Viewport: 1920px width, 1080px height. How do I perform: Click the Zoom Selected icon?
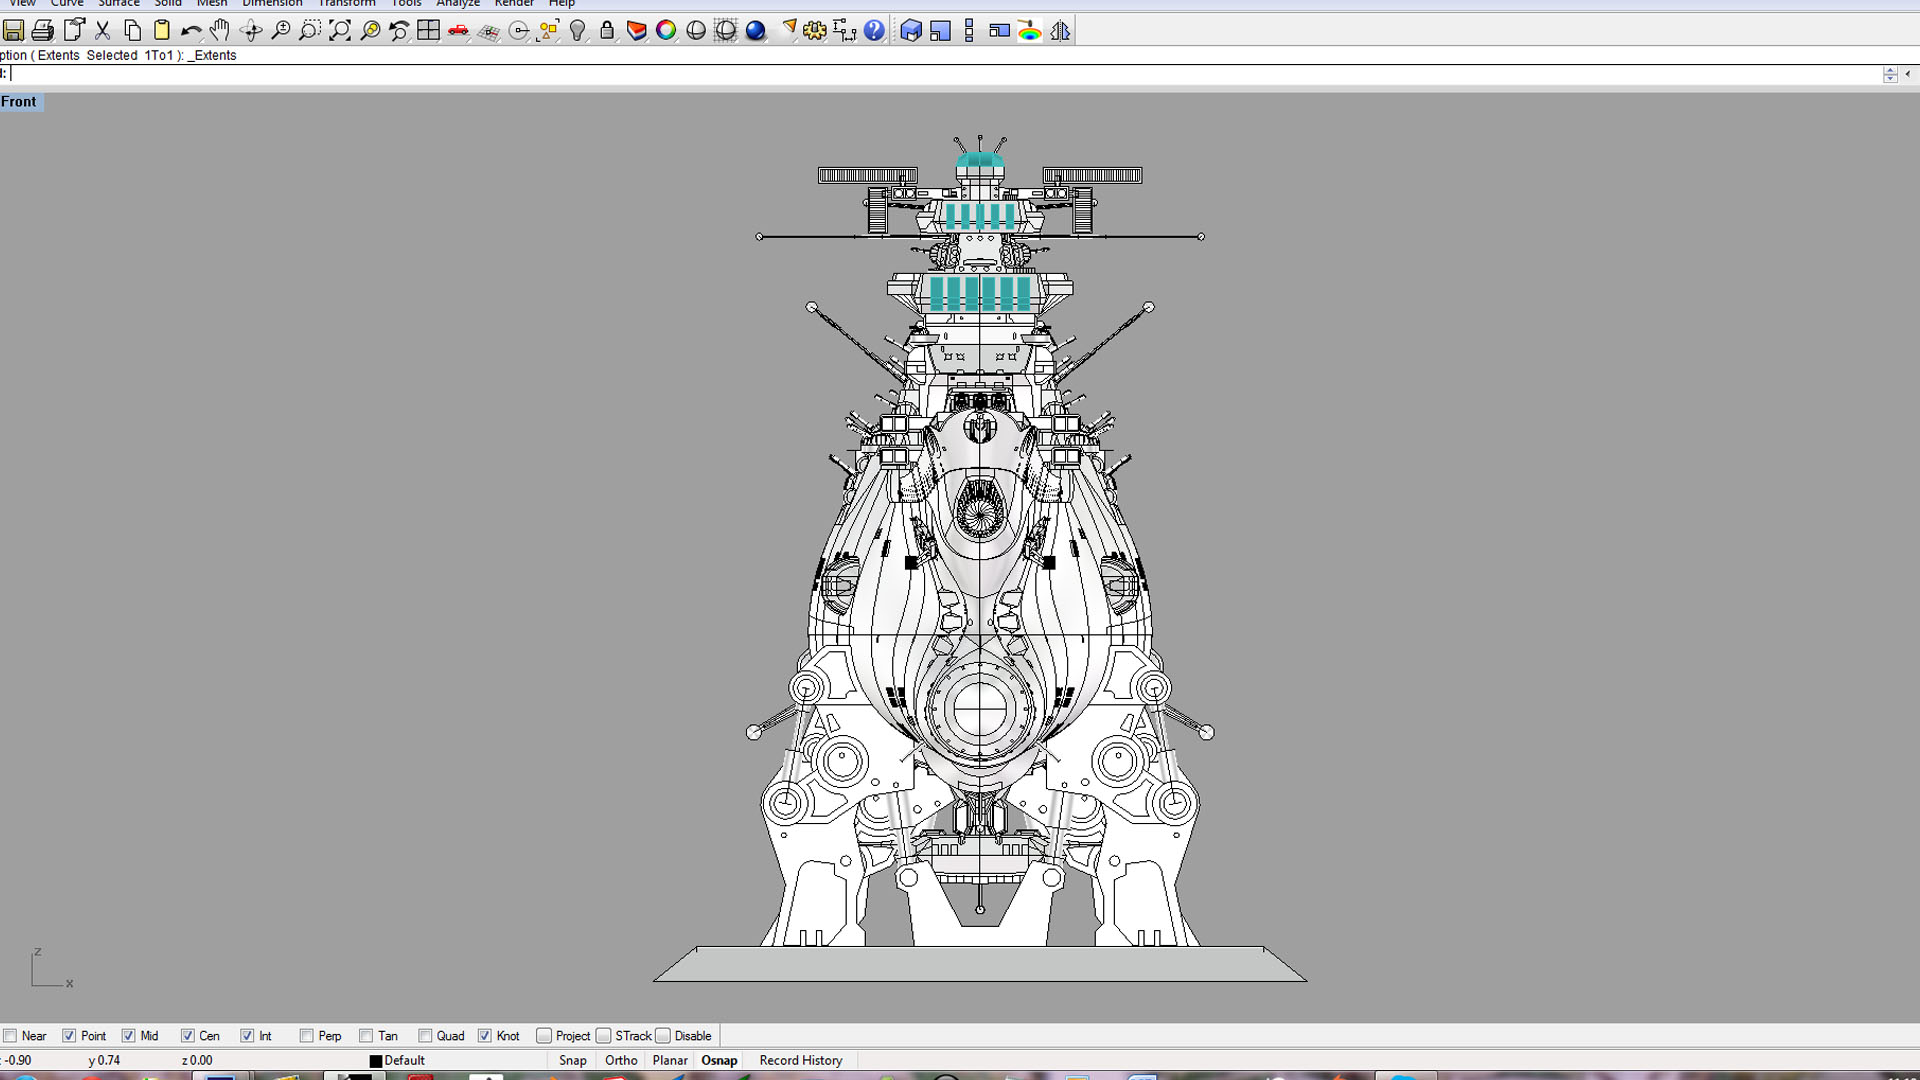pyautogui.click(x=370, y=31)
